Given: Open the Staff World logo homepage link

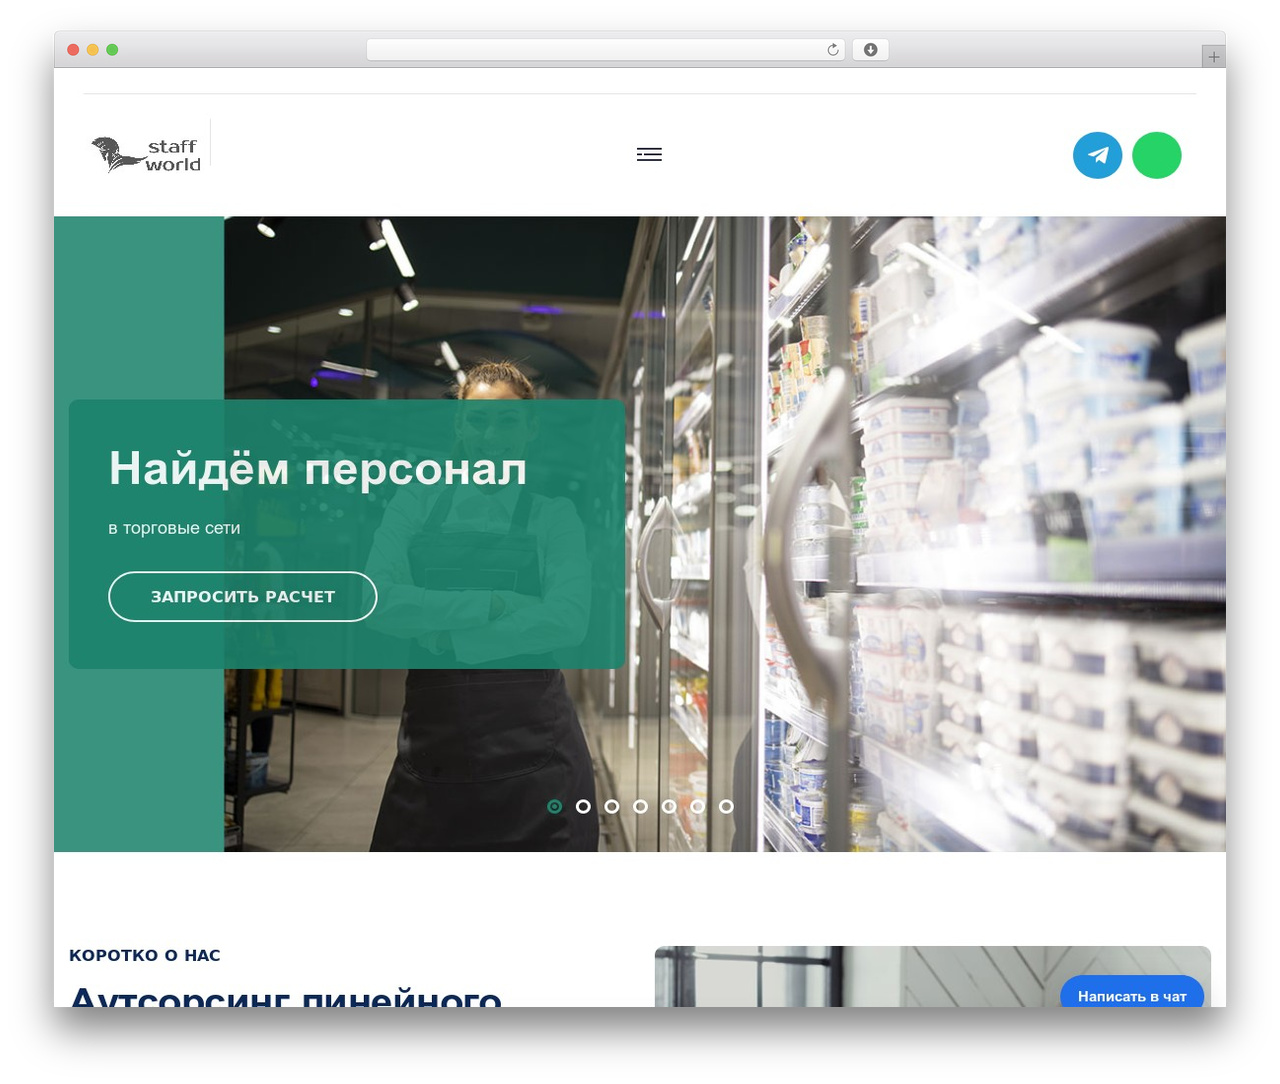Looking at the screenshot, I should (x=146, y=154).
